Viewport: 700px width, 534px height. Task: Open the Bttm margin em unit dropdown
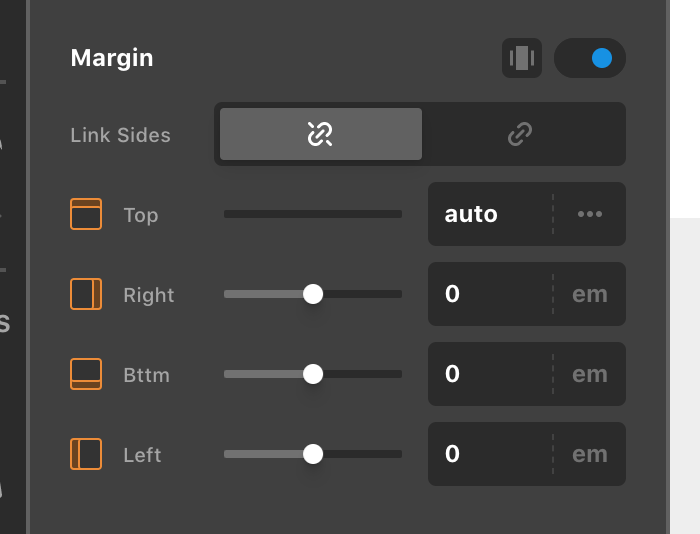[x=590, y=374]
